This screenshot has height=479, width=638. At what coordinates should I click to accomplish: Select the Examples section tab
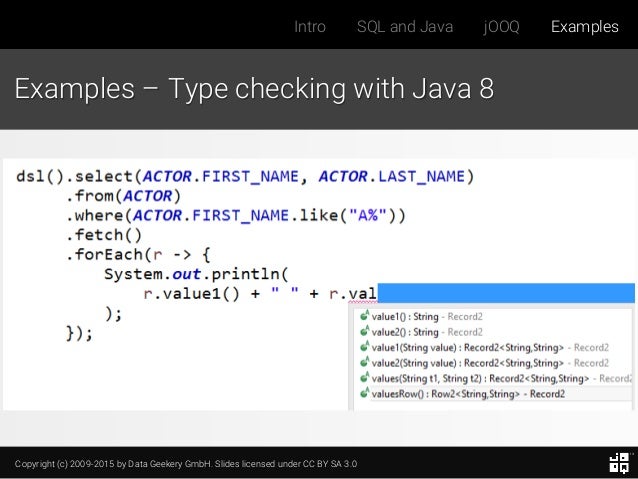coord(585,27)
